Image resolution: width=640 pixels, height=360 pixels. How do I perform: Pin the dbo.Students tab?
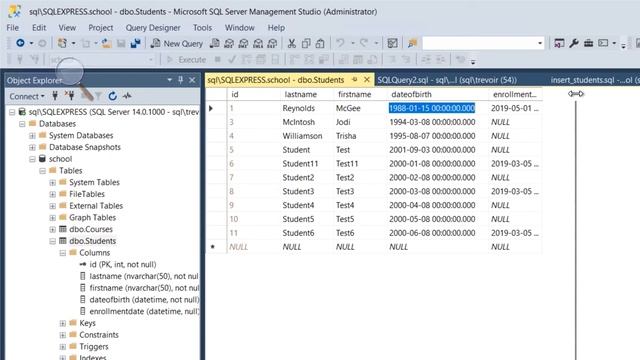tap(354, 80)
